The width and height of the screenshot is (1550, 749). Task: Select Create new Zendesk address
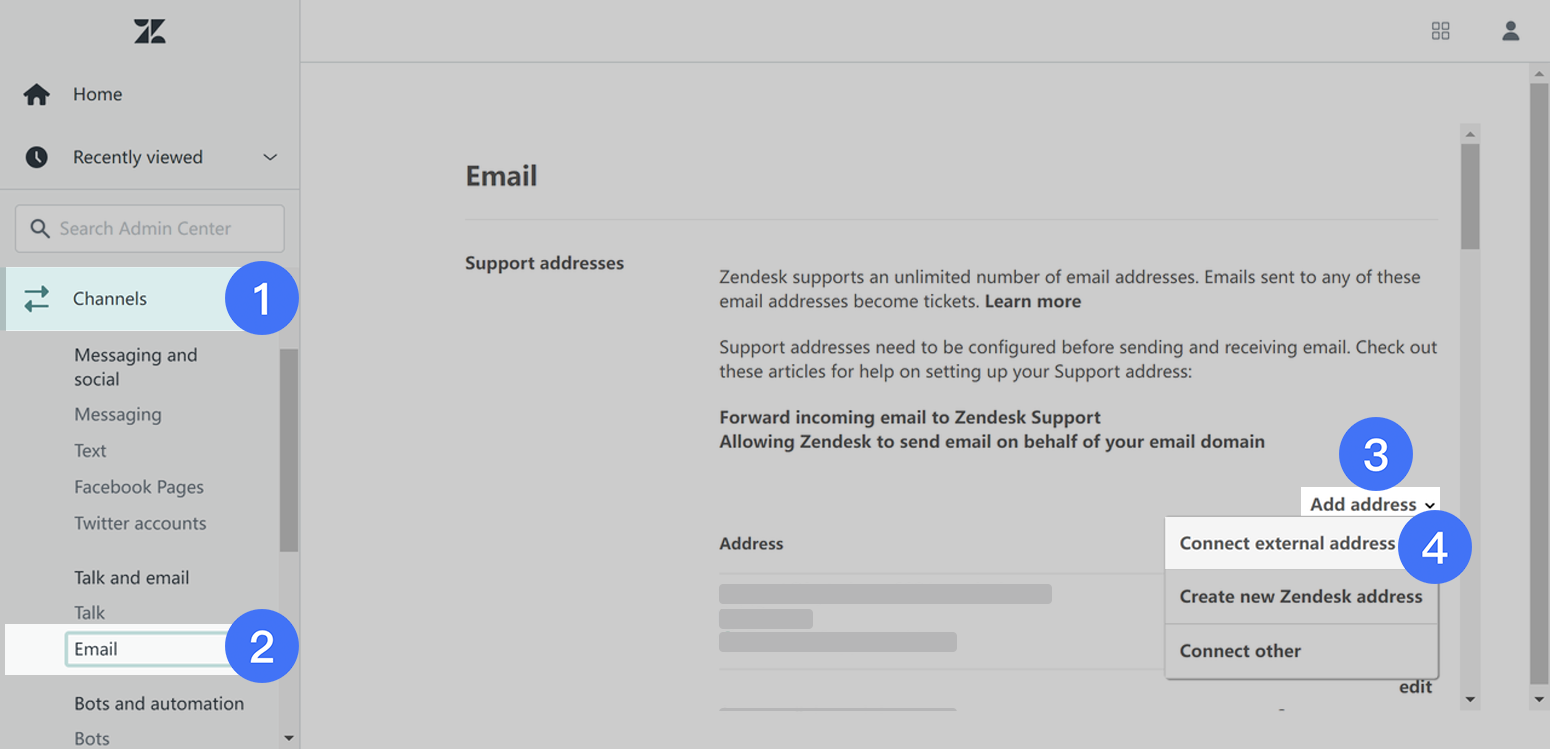[x=1301, y=596]
